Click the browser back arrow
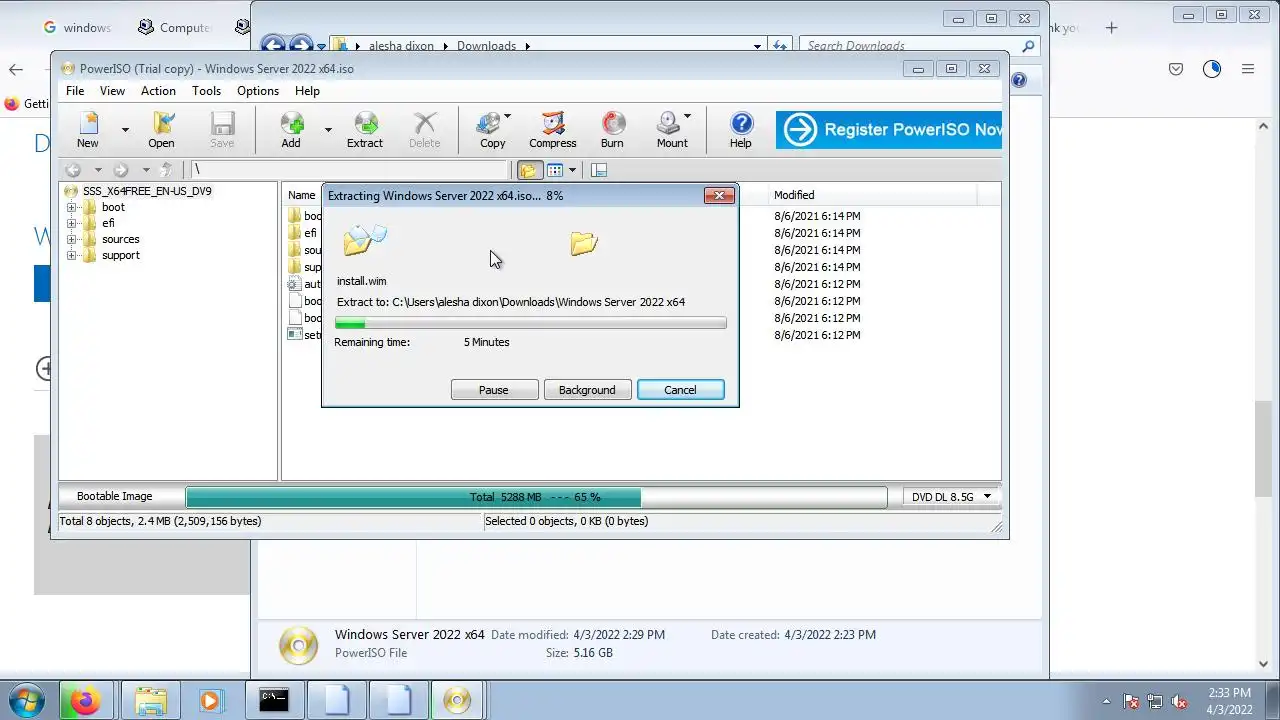Screen dimensions: 1280x720 tap(16, 69)
